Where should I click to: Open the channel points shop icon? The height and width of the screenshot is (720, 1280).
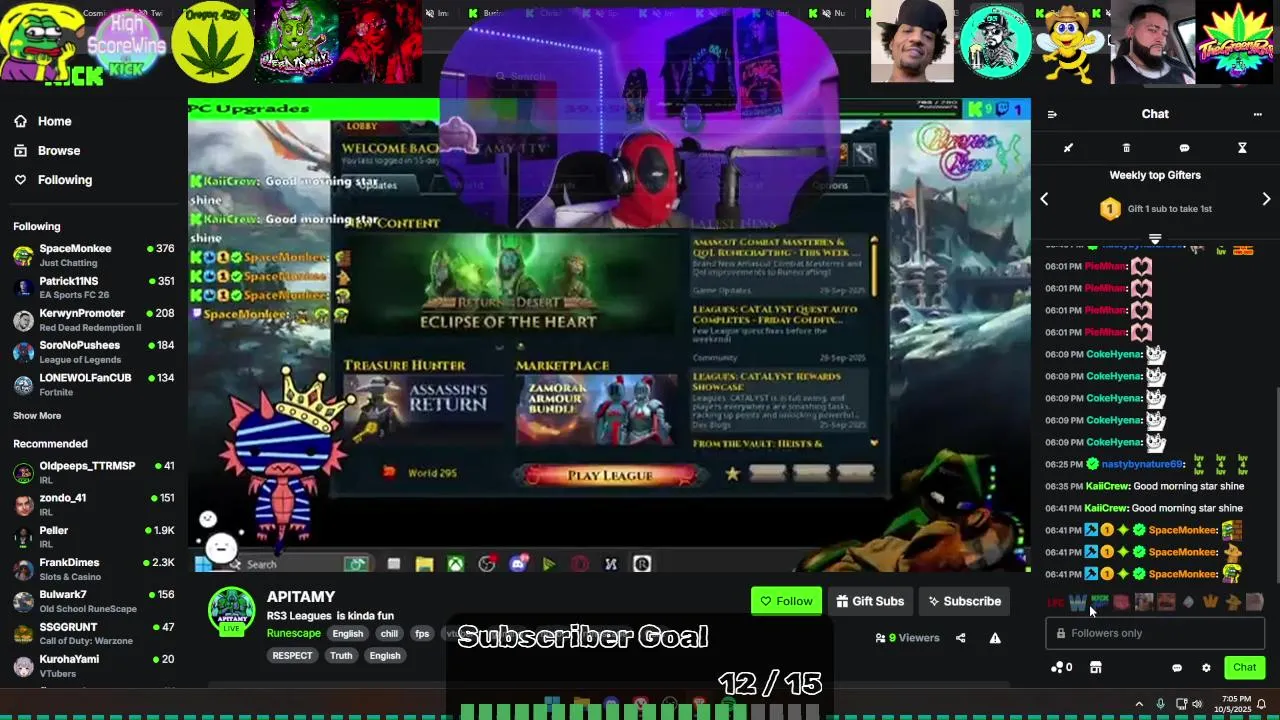(x=1096, y=668)
